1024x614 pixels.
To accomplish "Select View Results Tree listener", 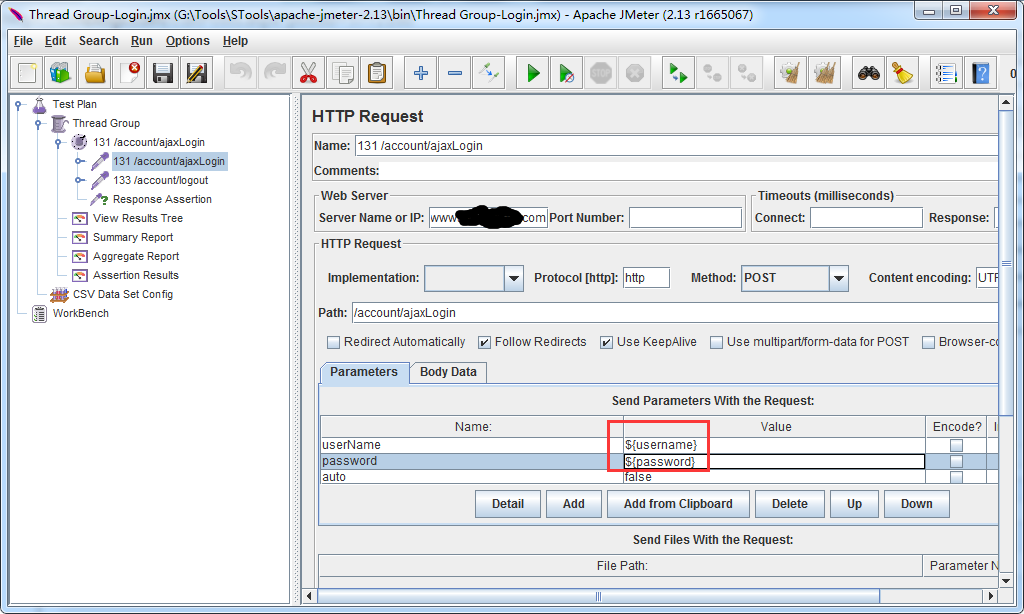I will coord(138,218).
